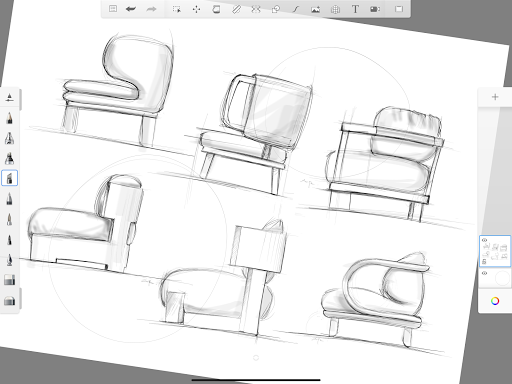Undo the last stroke
The height and width of the screenshot is (384, 512).
[131, 9]
